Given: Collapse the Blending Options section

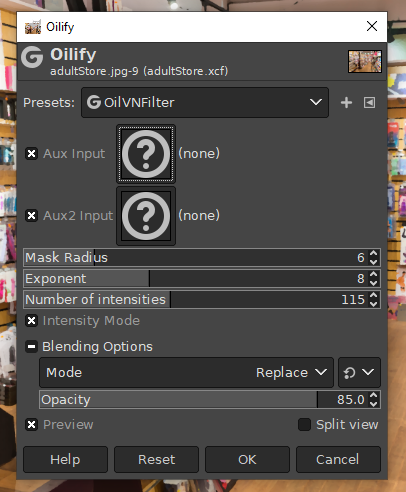Looking at the screenshot, I should click(32, 347).
